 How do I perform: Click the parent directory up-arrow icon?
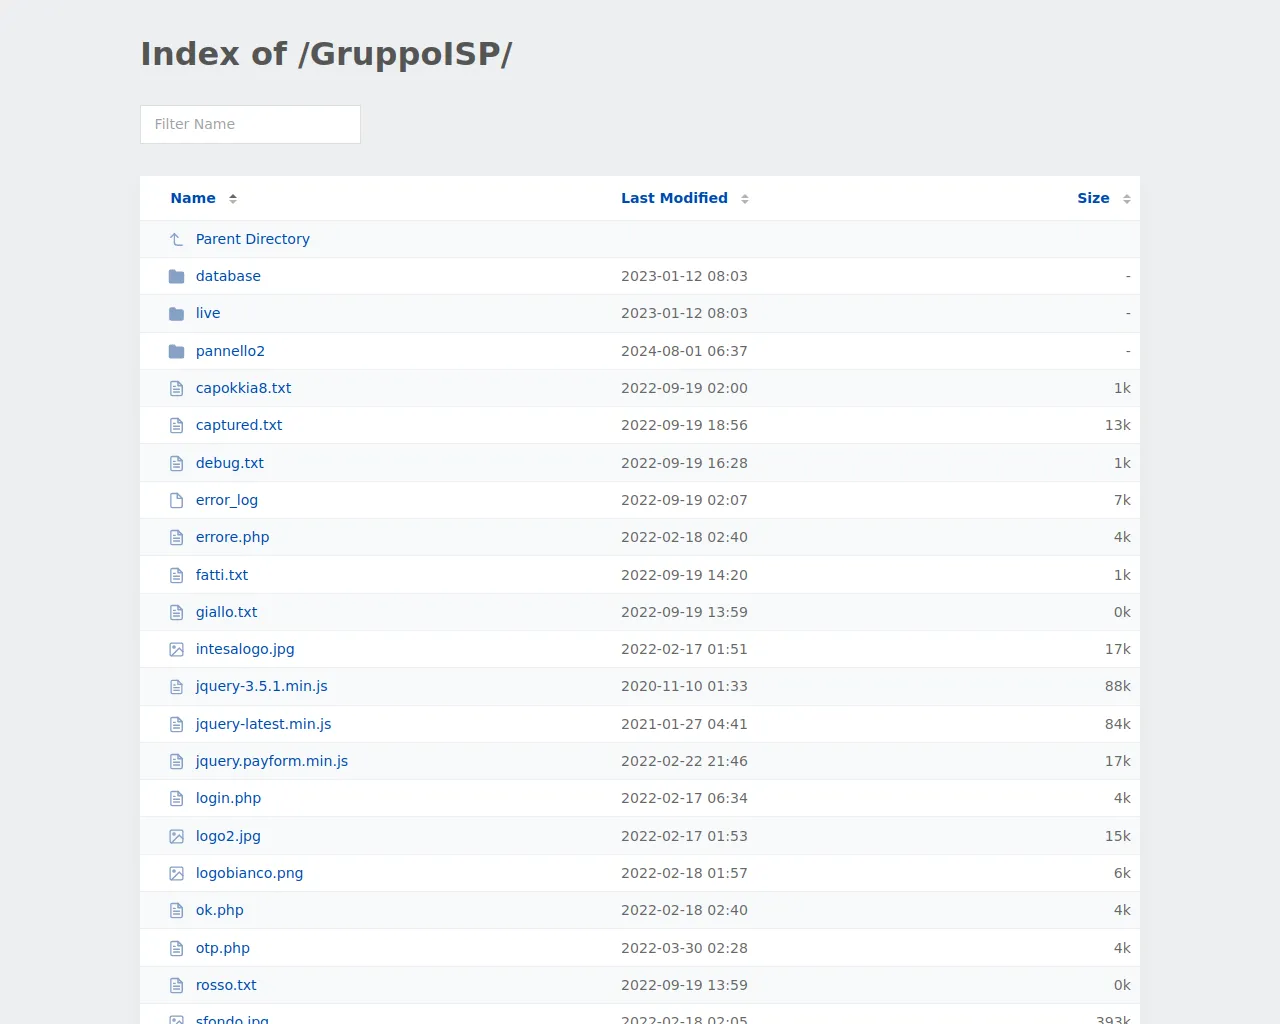(177, 239)
